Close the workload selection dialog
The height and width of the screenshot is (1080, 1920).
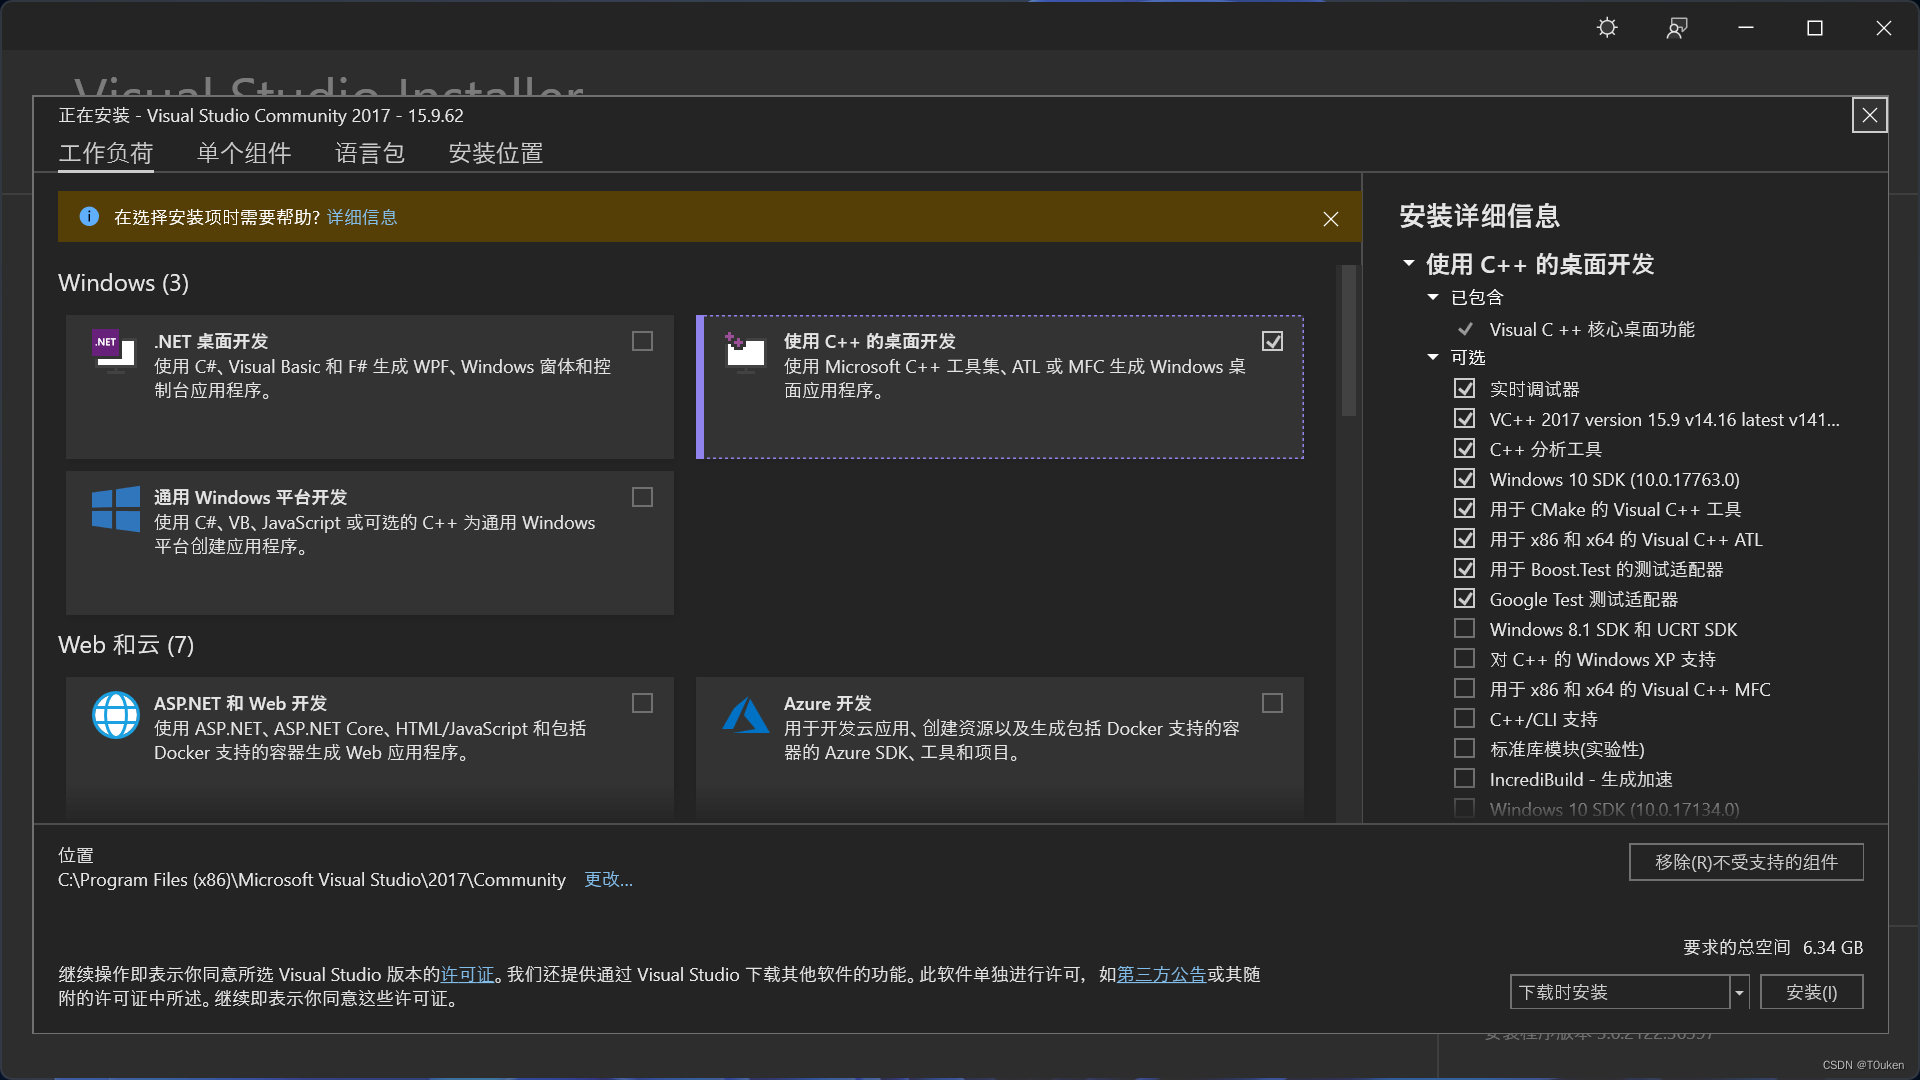coord(1869,116)
